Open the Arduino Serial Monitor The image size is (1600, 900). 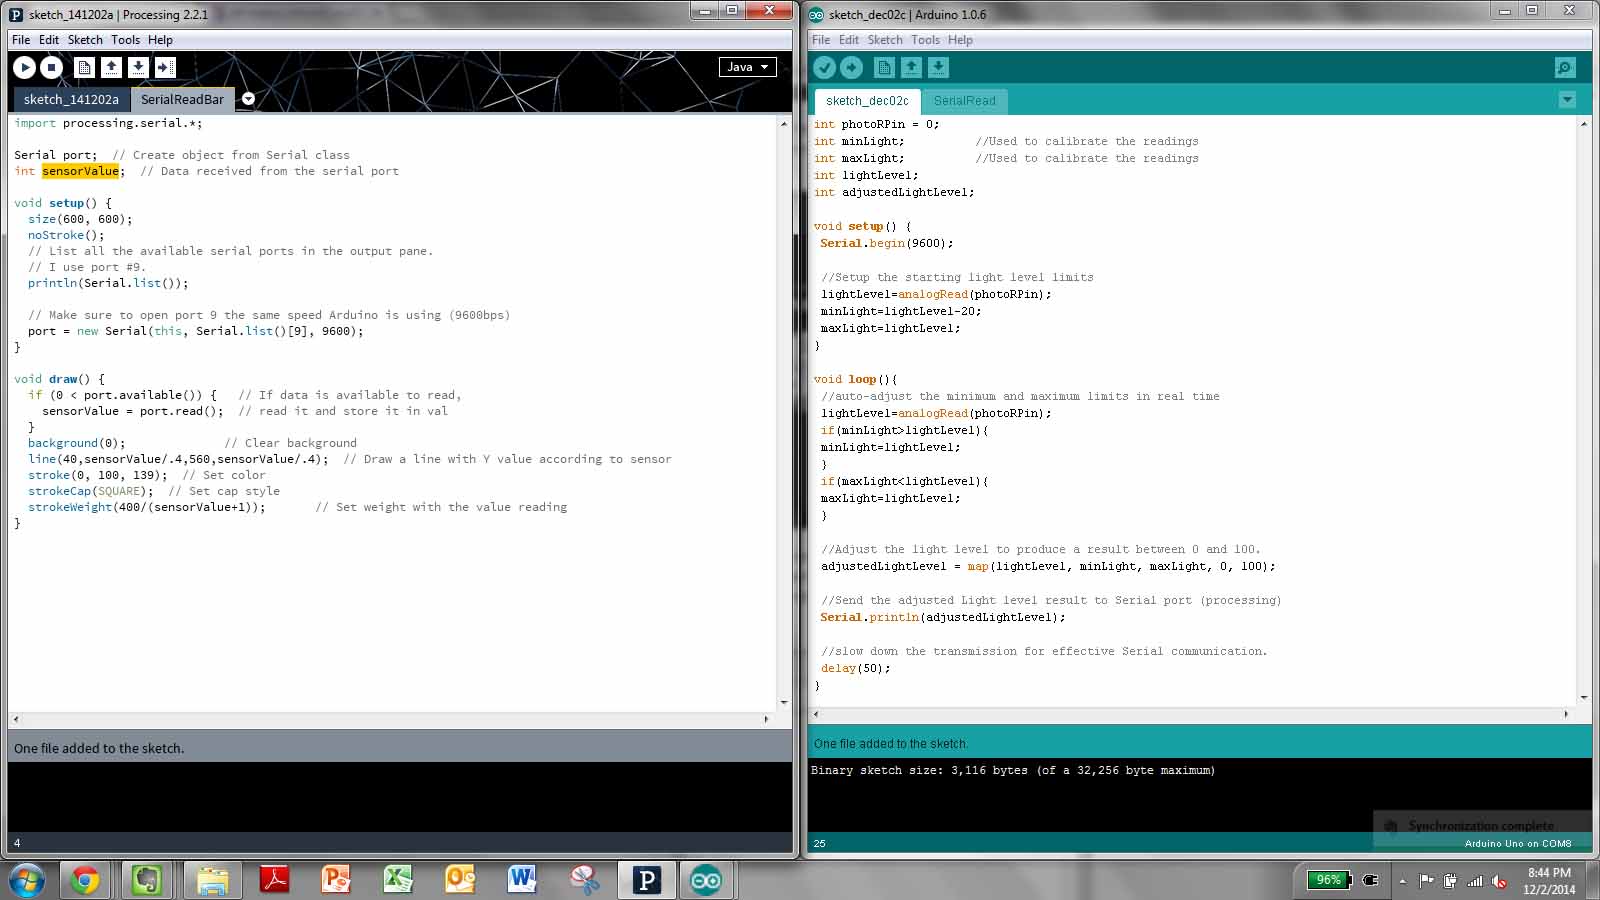pyautogui.click(x=1565, y=67)
